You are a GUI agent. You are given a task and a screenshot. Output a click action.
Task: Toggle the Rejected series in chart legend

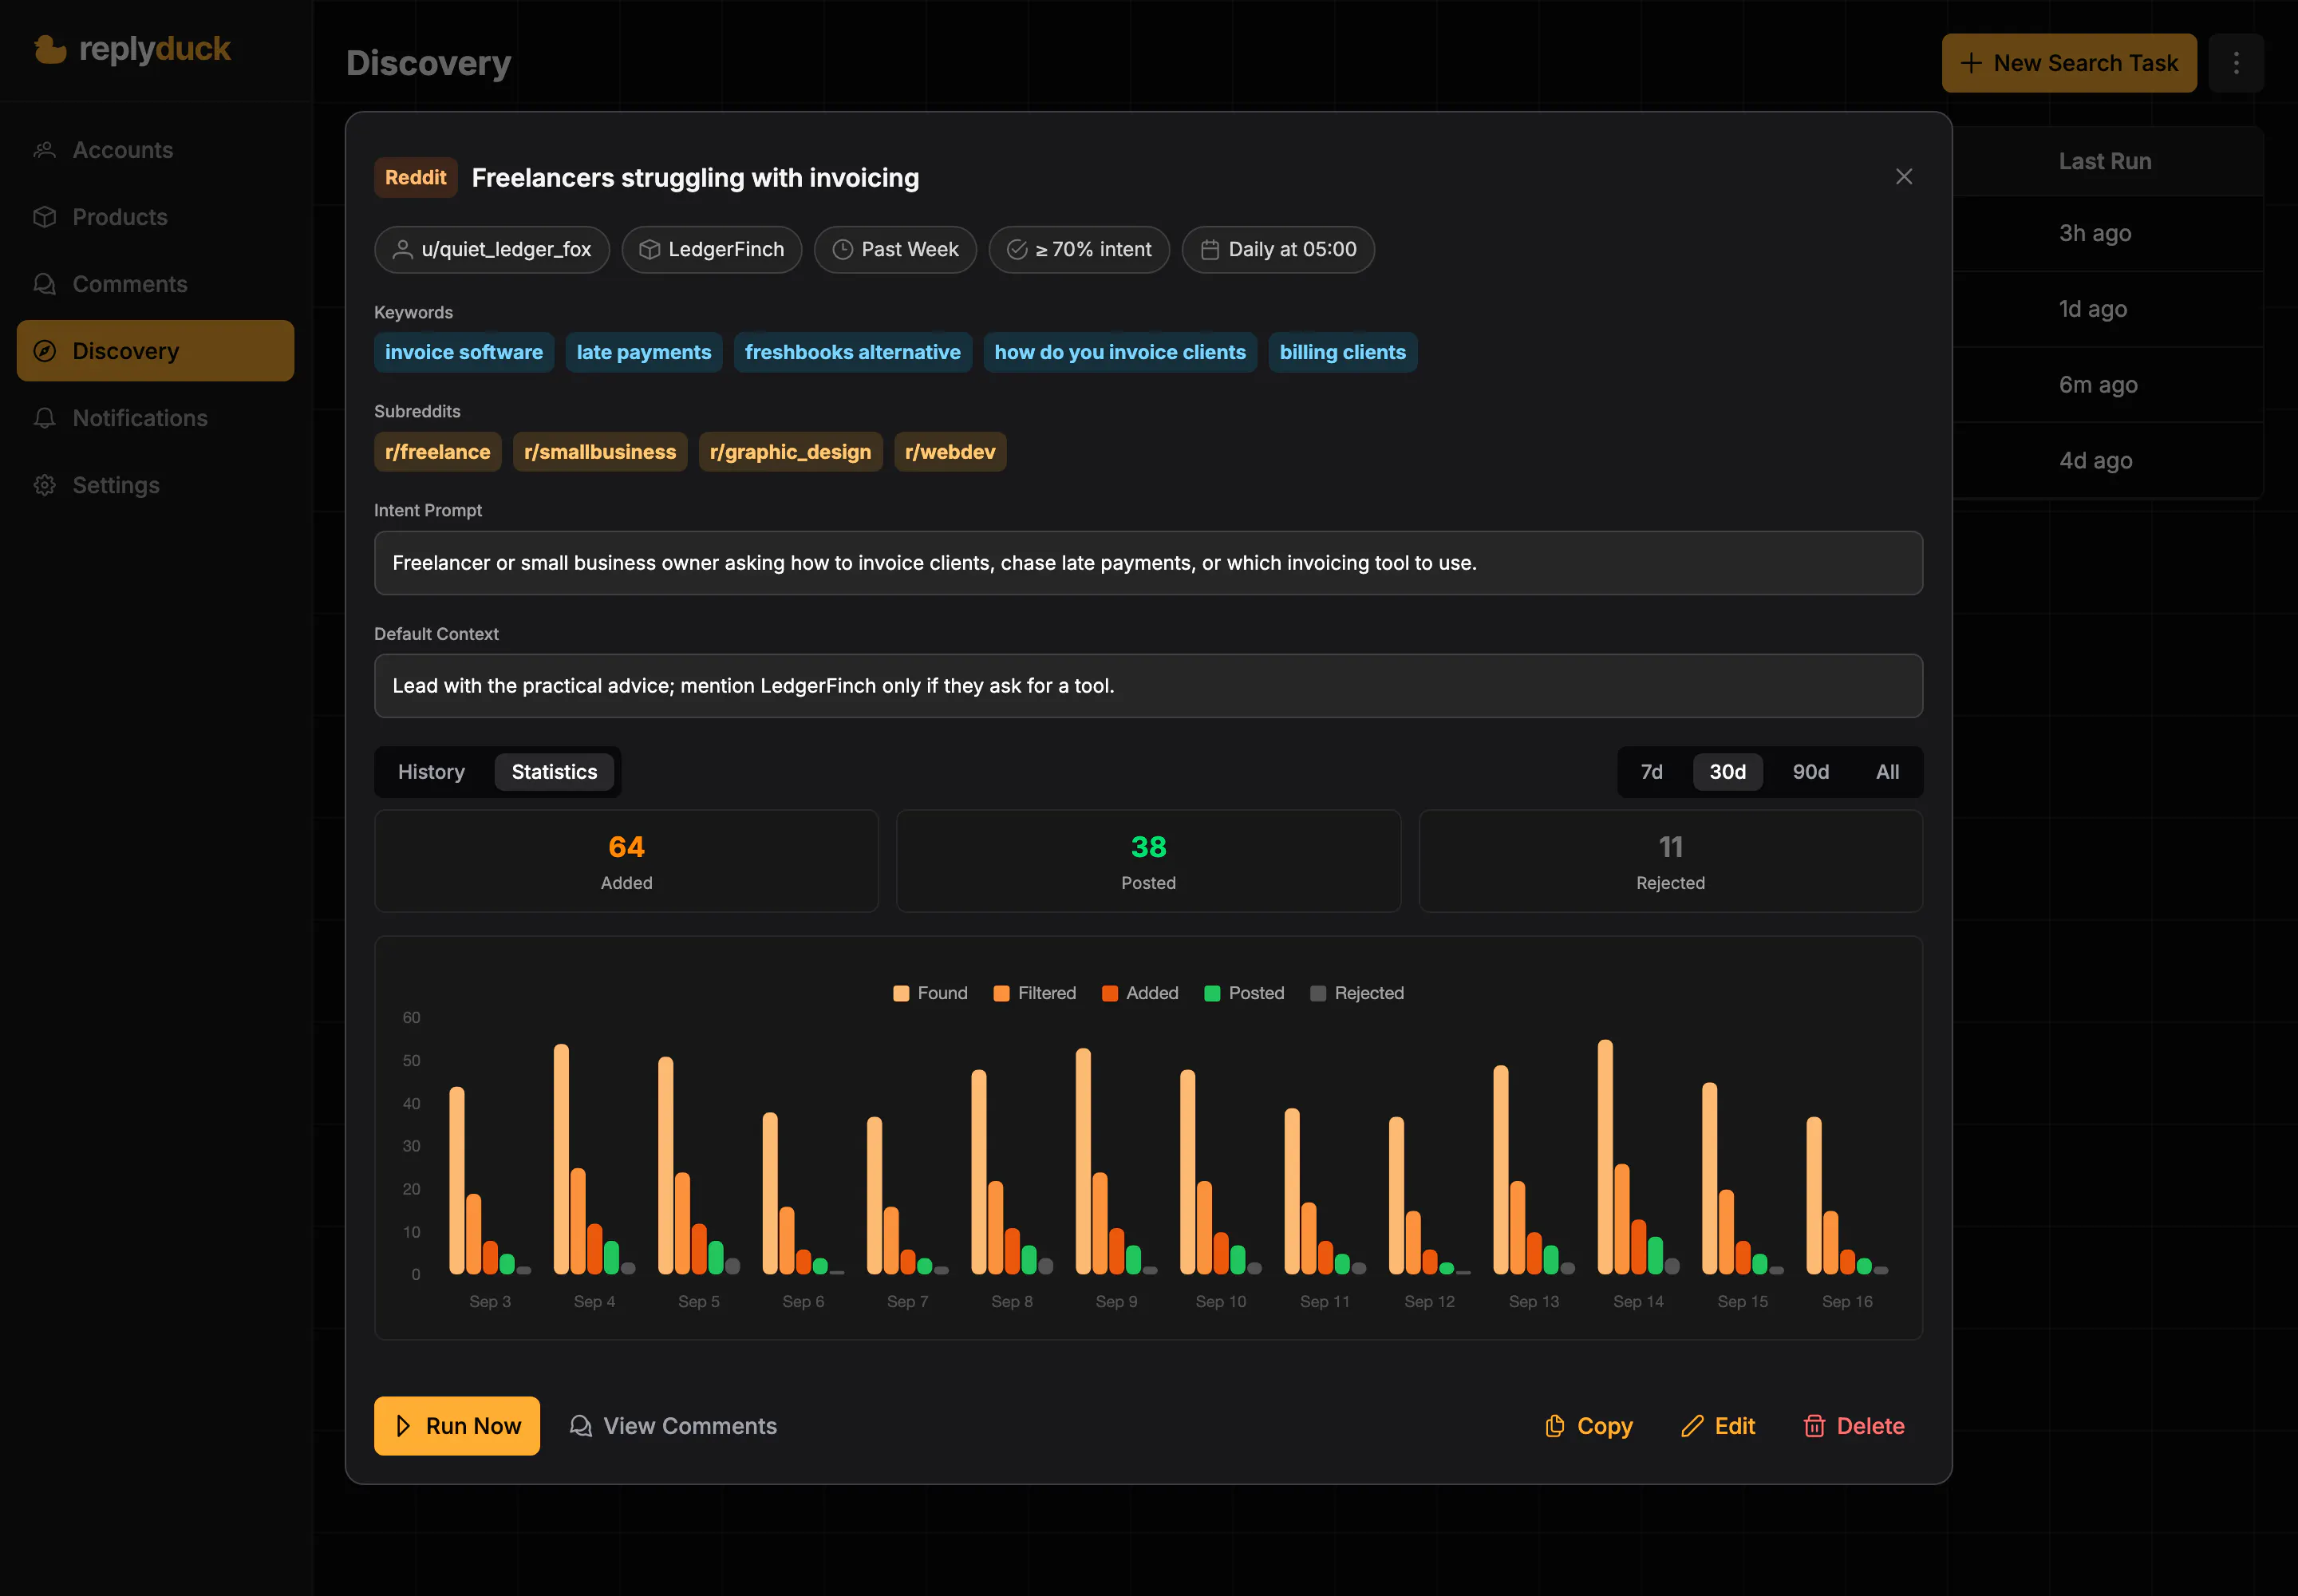(1357, 993)
